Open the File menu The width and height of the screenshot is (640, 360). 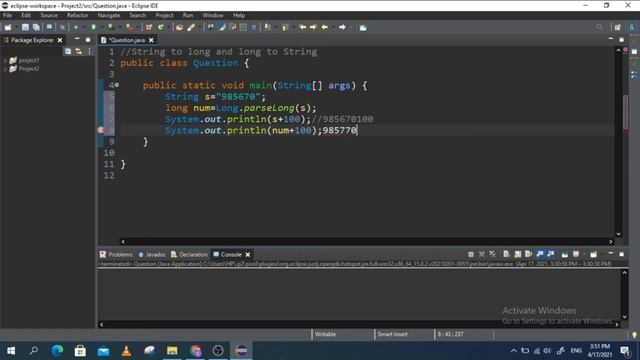click(7, 15)
